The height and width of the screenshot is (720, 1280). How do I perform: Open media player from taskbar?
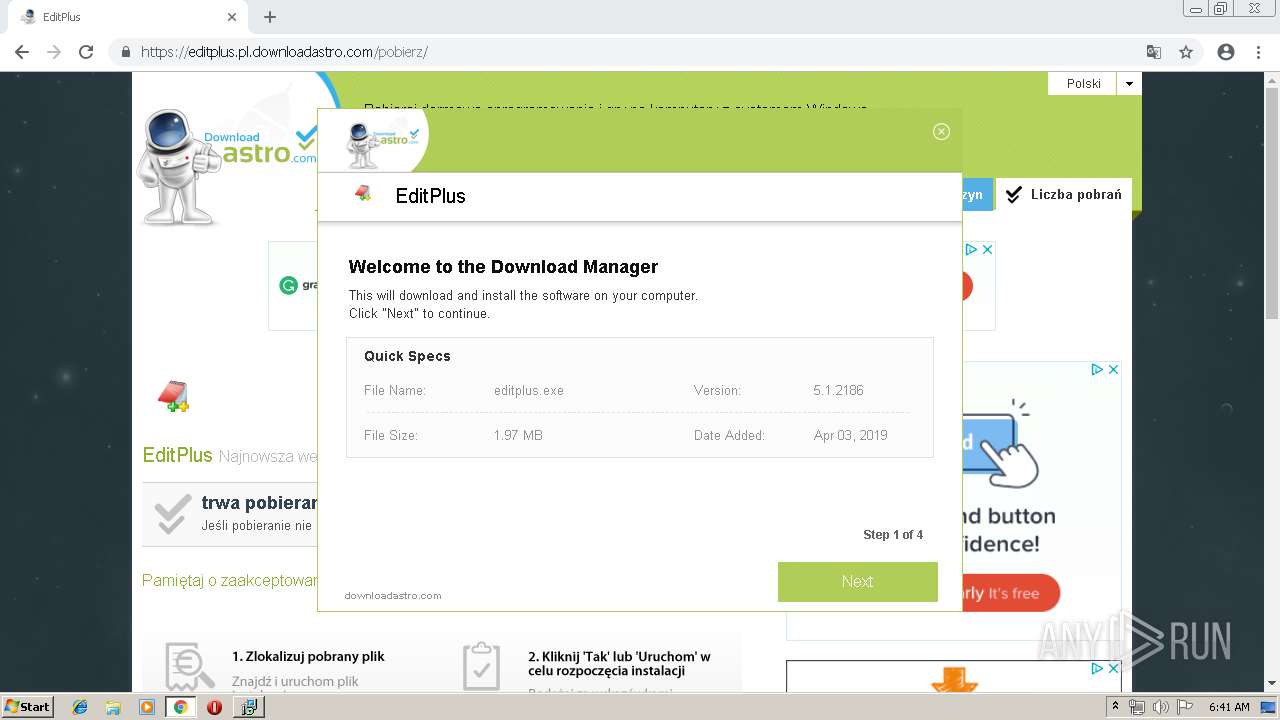(147, 707)
